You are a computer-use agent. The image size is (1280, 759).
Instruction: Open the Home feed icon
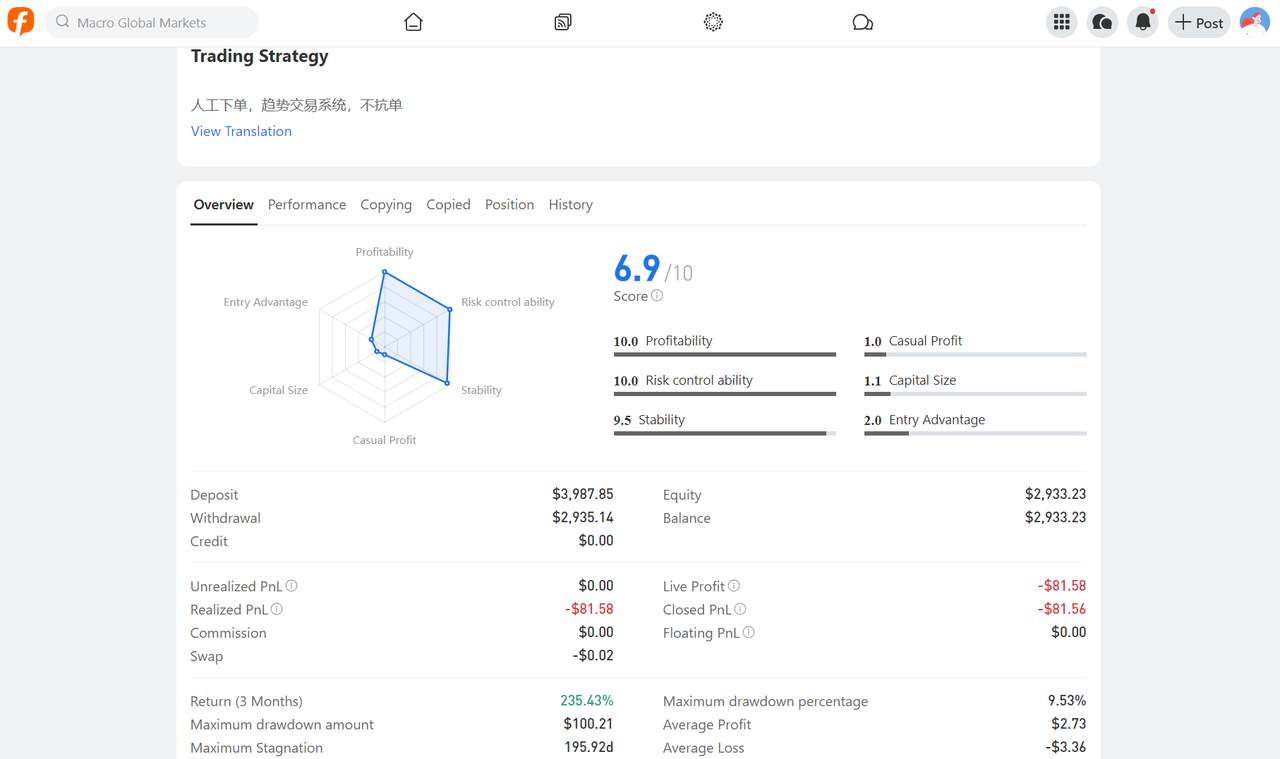click(x=413, y=21)
